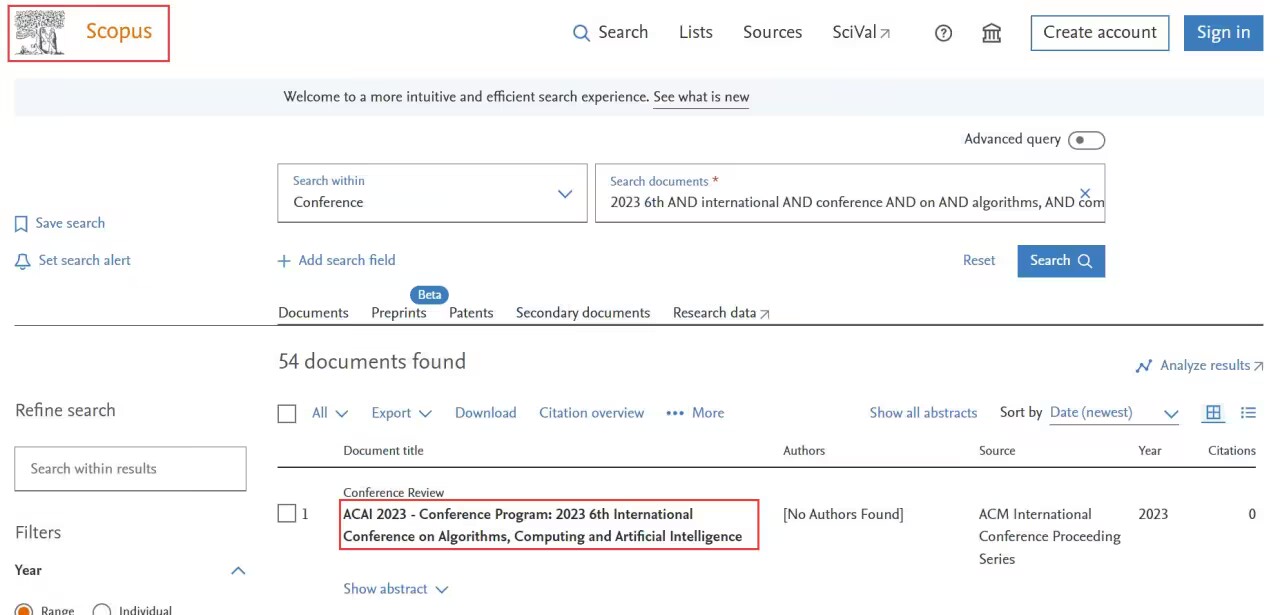Click the blue Search button
The image size is (1280, 615).
(x=1061, y=260)
